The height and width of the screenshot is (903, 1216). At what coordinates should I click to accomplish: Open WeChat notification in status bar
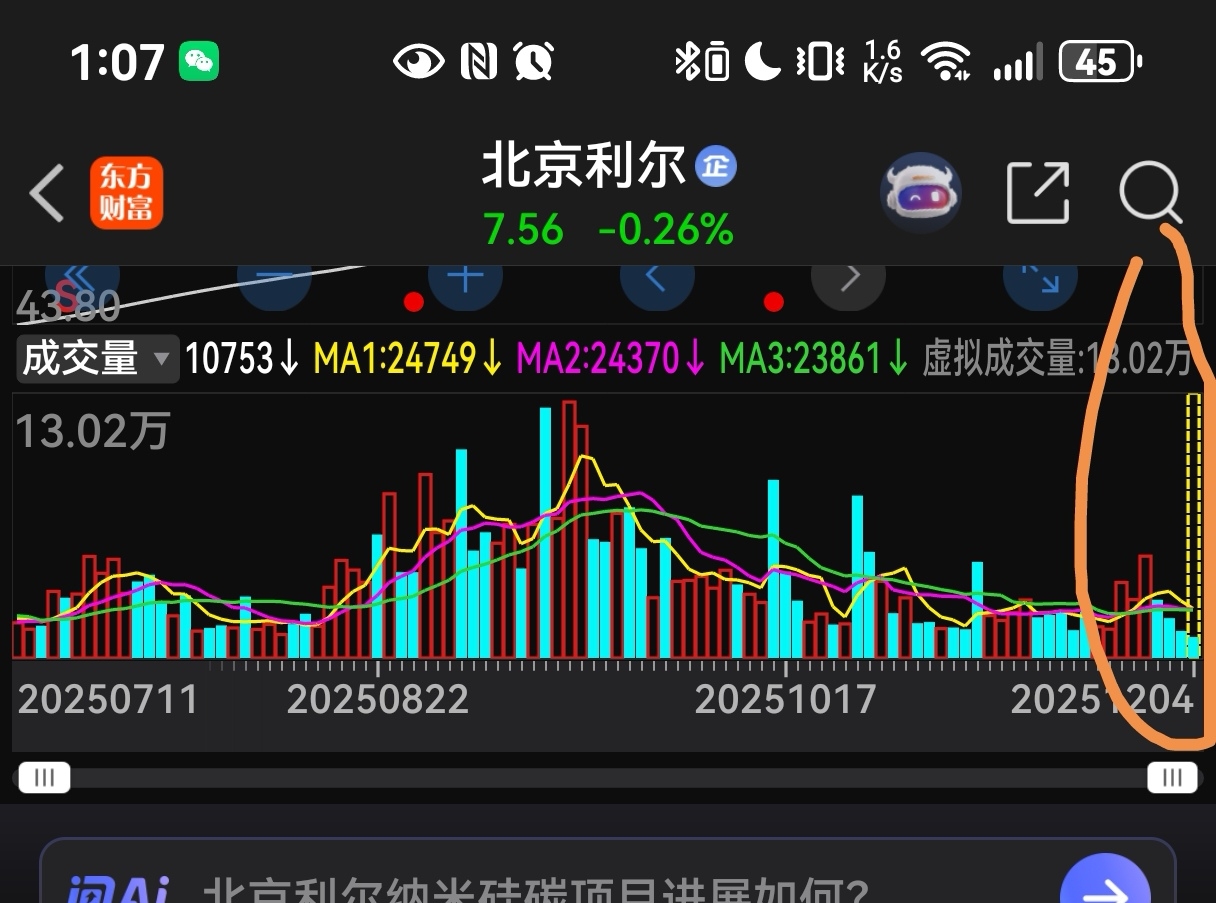pyautogui.click(x=199, y=63)
